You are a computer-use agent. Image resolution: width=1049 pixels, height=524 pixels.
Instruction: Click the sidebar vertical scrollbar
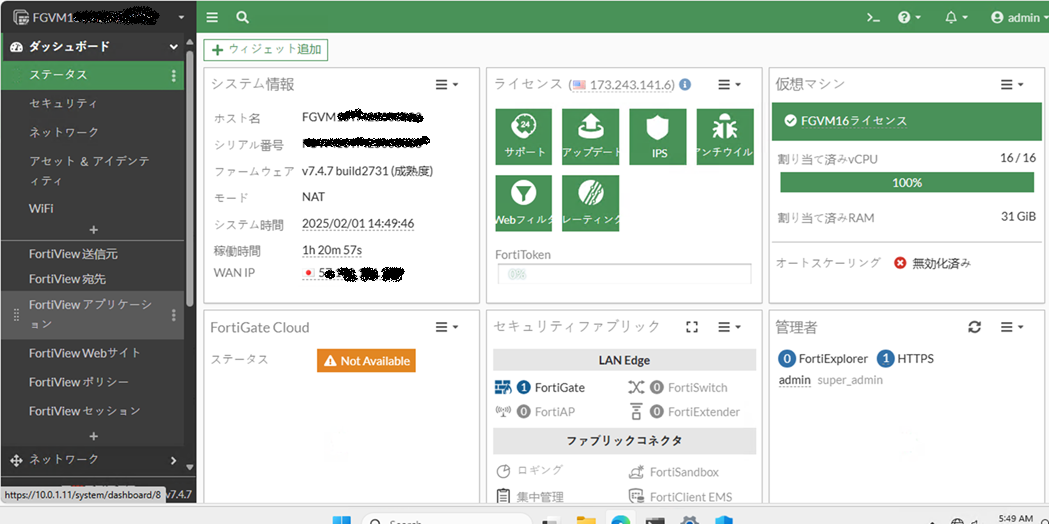[x=190, y=177]
